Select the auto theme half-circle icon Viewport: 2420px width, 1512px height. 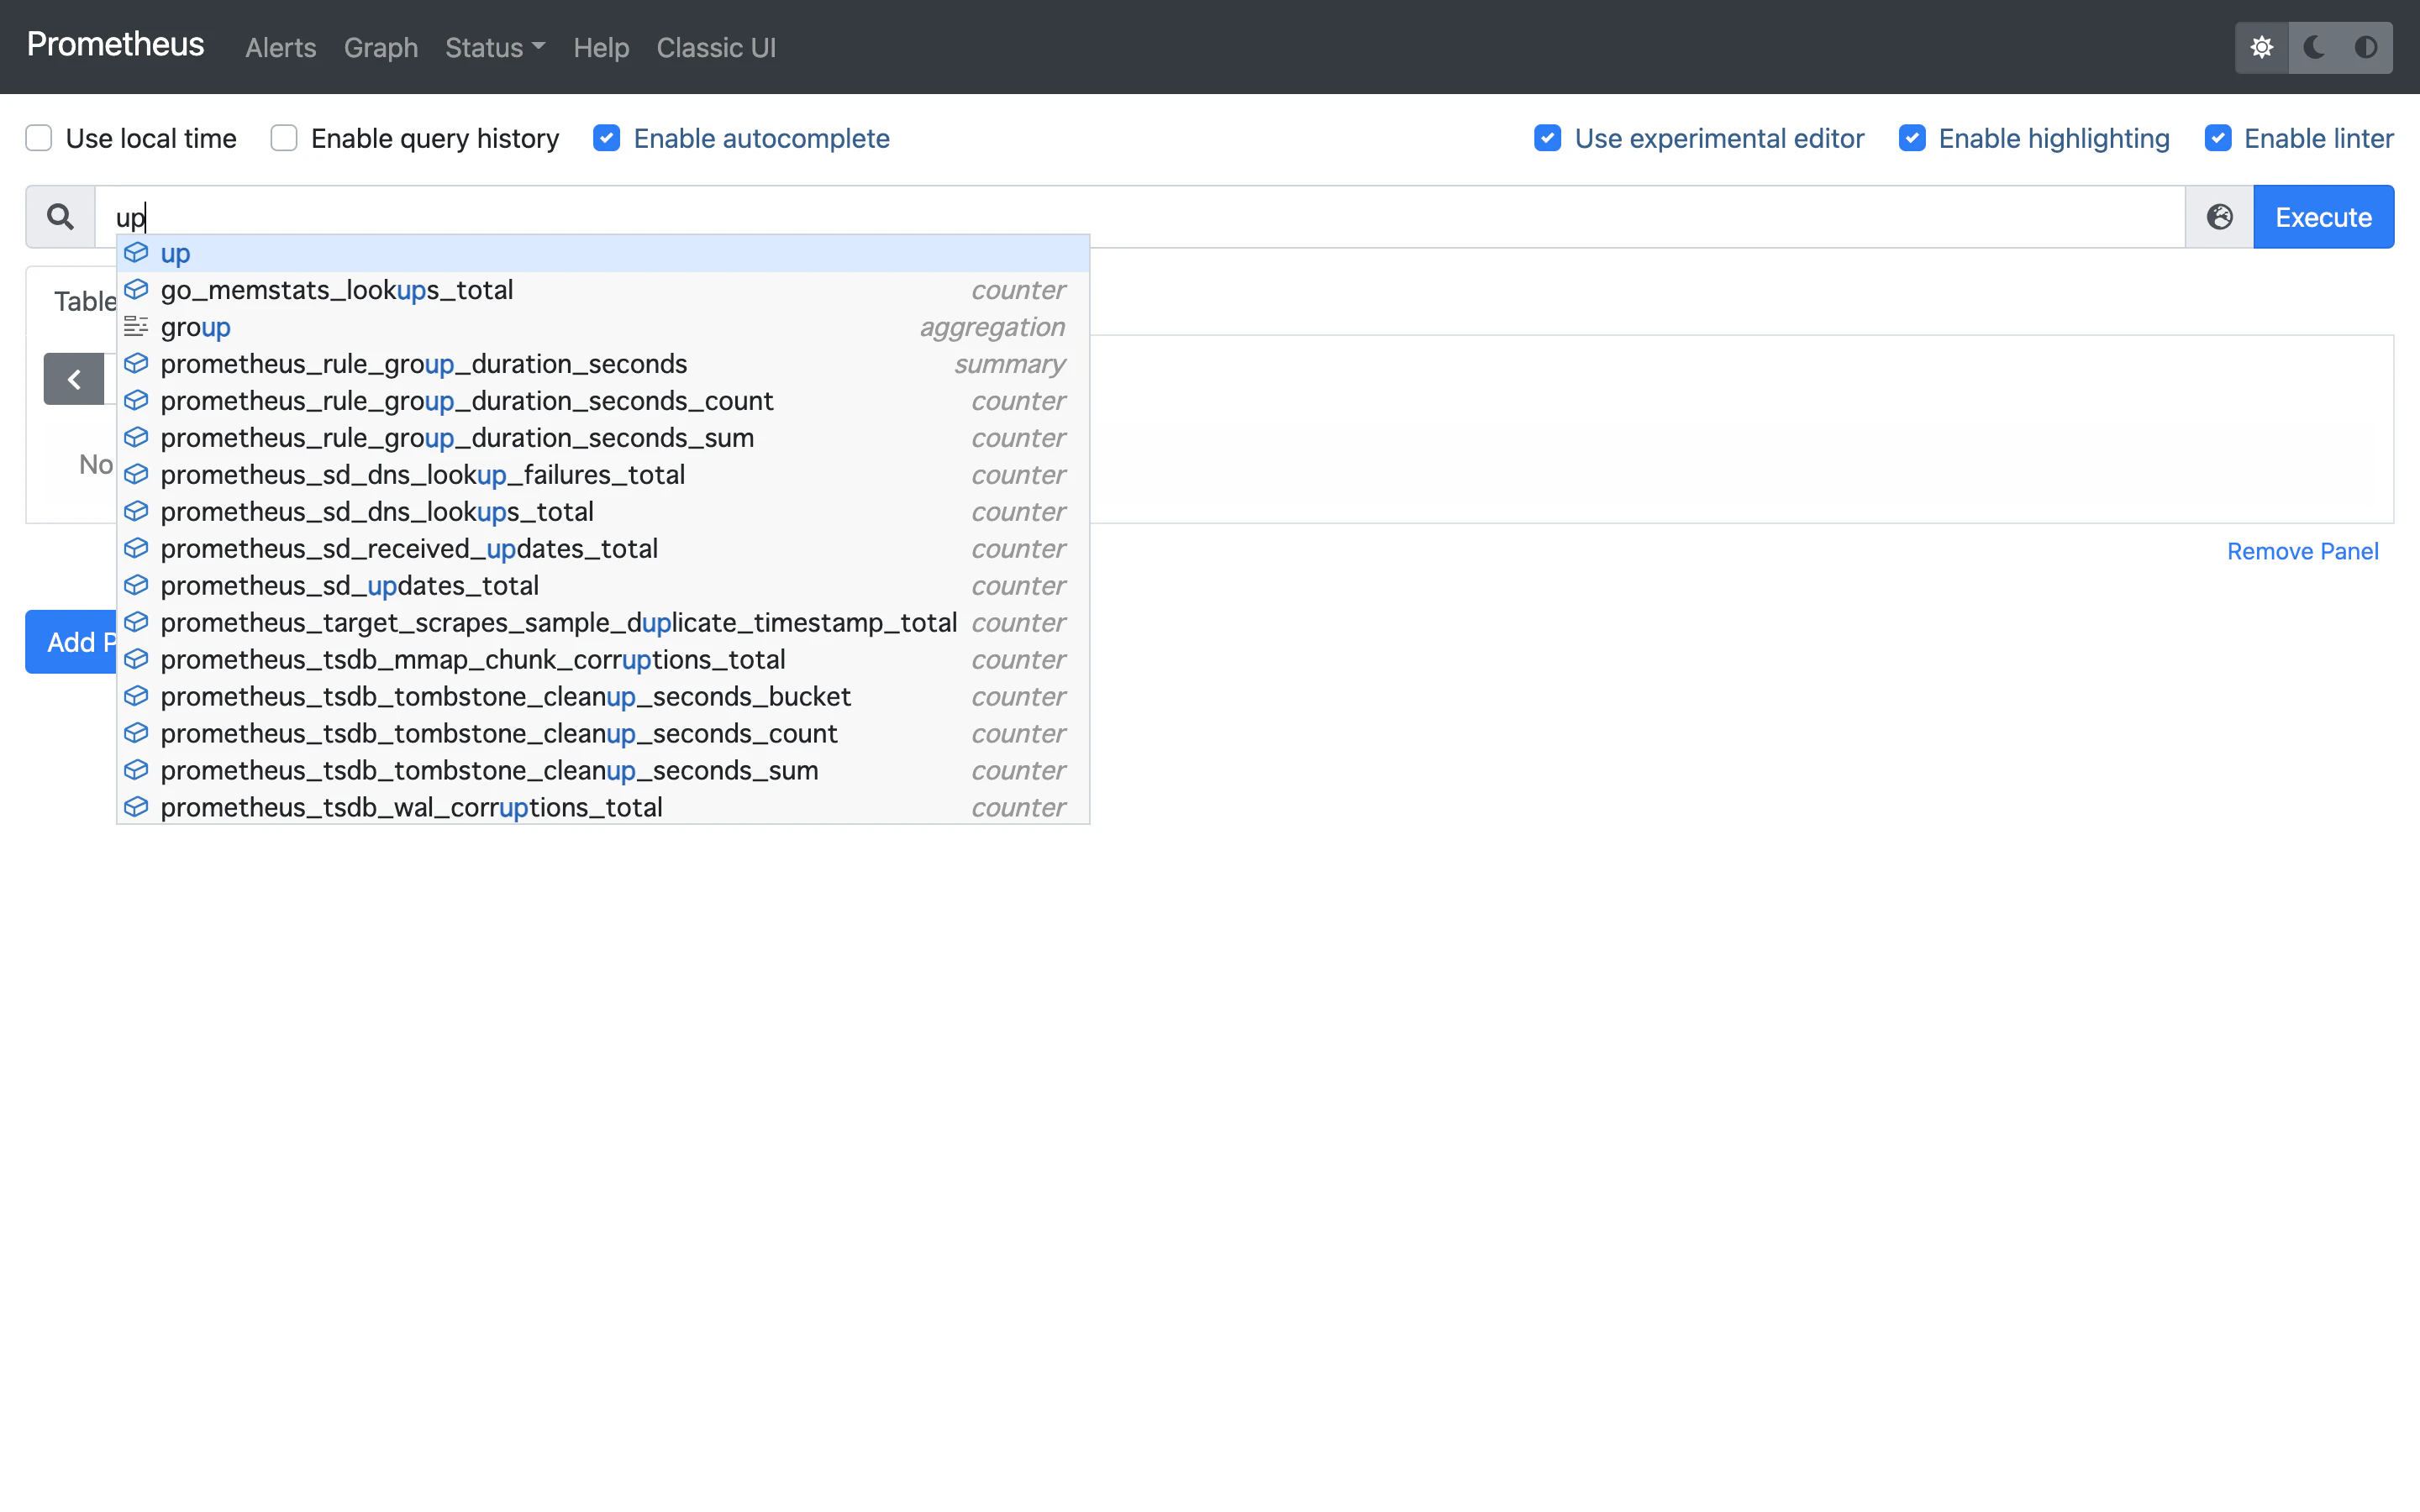tap(2366, 47)
